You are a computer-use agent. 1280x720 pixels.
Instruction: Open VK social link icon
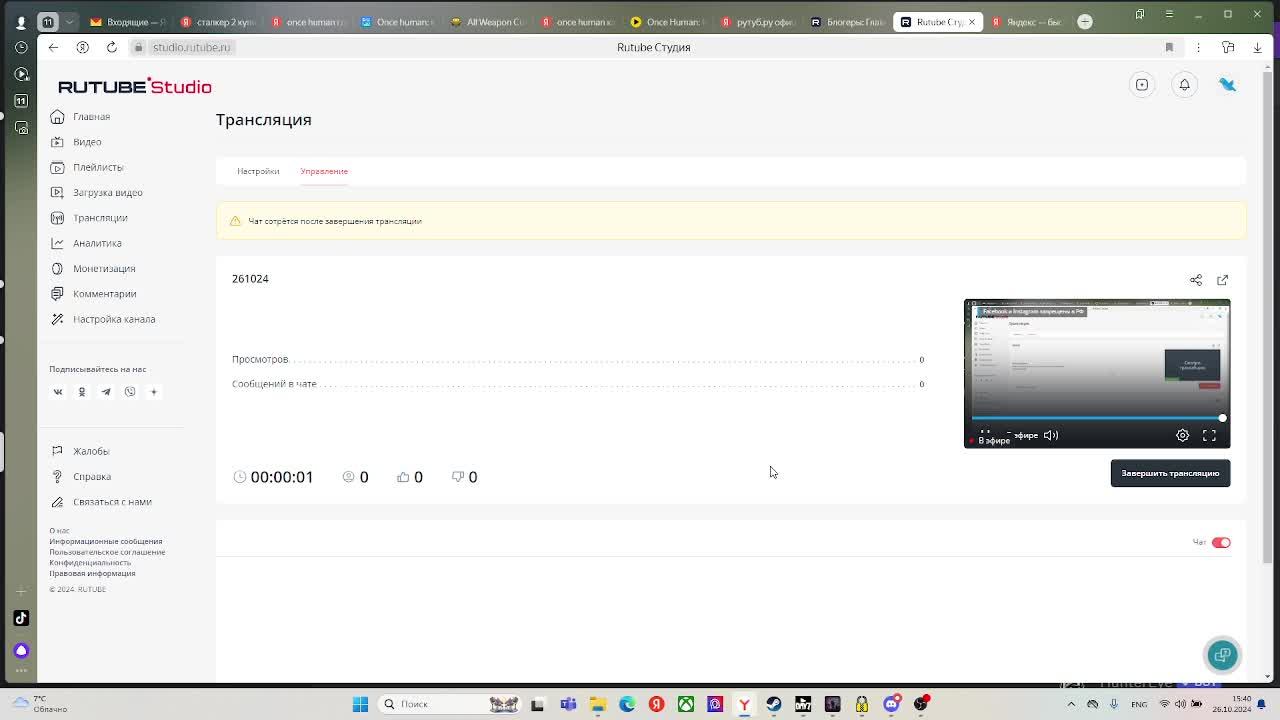coord(58,392)
